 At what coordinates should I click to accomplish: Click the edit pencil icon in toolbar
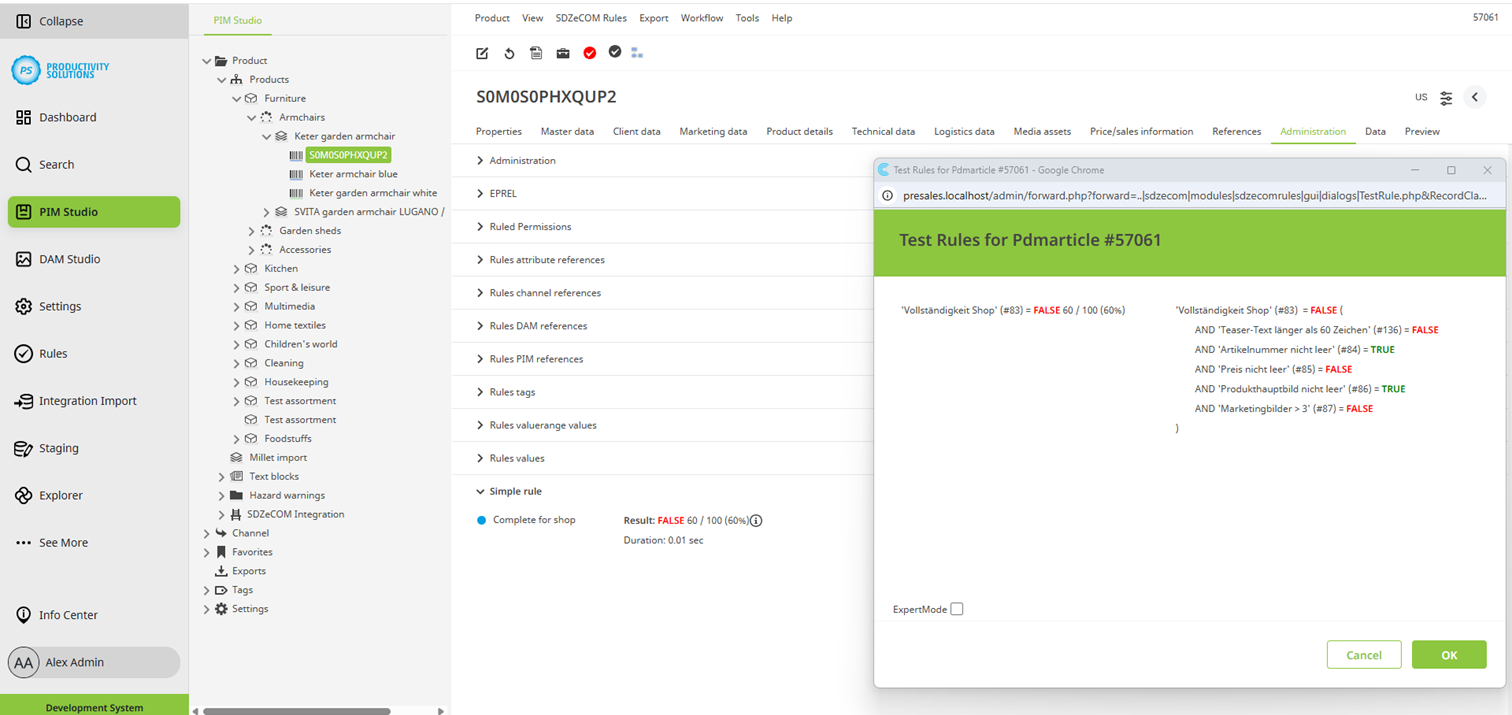click(482, 53)
